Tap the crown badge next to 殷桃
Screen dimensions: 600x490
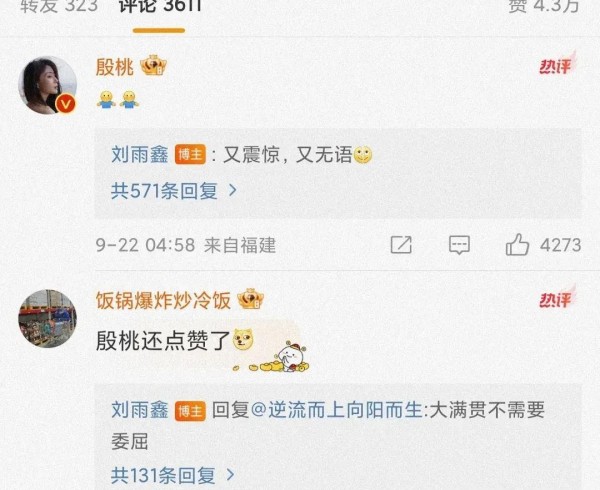coord(153,66)
